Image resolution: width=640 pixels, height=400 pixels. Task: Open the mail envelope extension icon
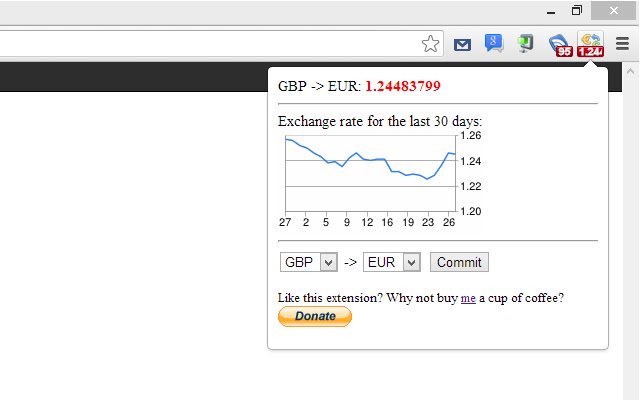tap(462, 44)
